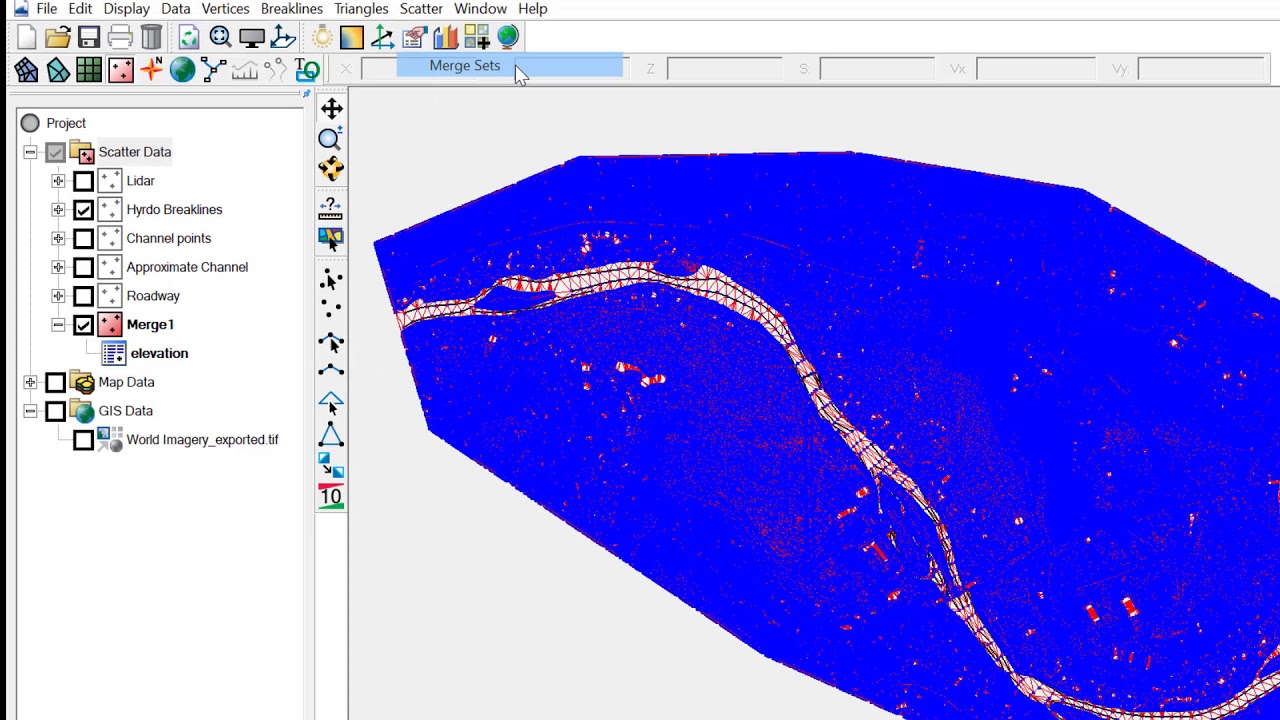1280x720 pixels.
Task: Toggle the Scatter Data folder checkbox
Action: click(x=55, y=152)
